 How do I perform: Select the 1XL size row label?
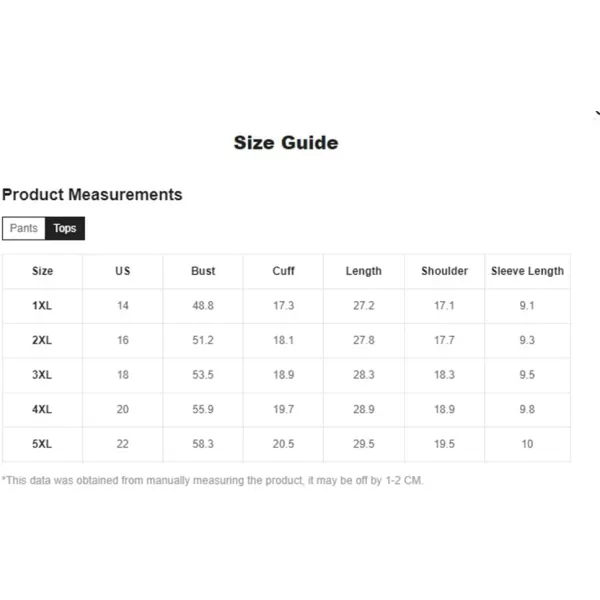coord(42,305)
